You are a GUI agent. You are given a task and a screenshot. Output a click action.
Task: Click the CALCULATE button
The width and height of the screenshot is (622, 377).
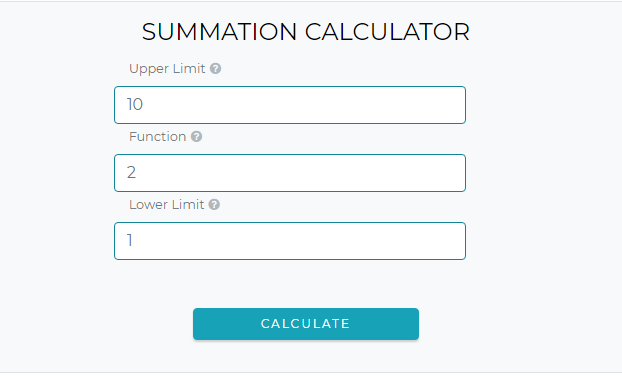306,324
